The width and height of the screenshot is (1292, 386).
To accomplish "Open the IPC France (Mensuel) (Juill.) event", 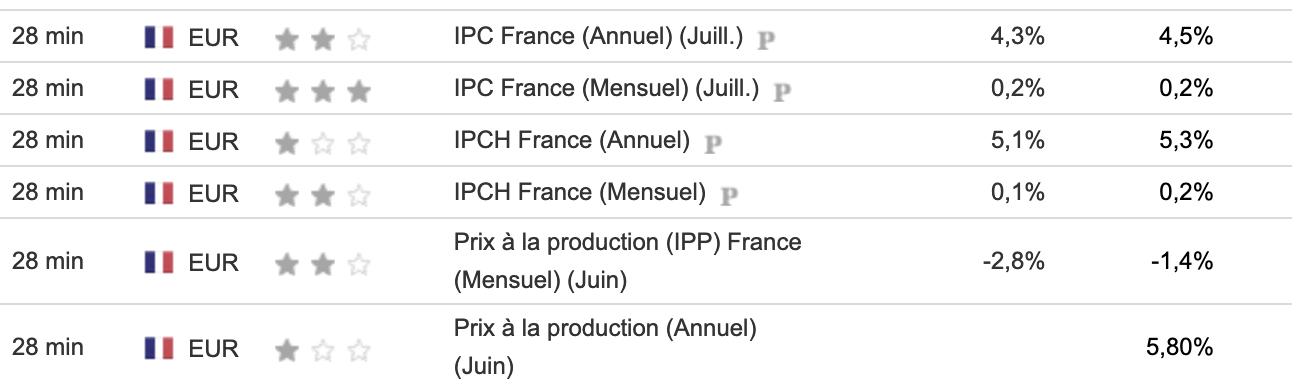I will [606, 90].
